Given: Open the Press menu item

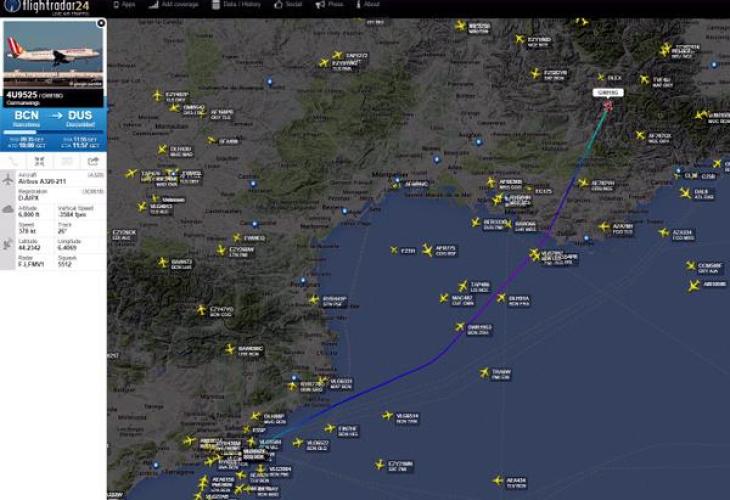Looking at the screenshot, I should pos(329,5).
